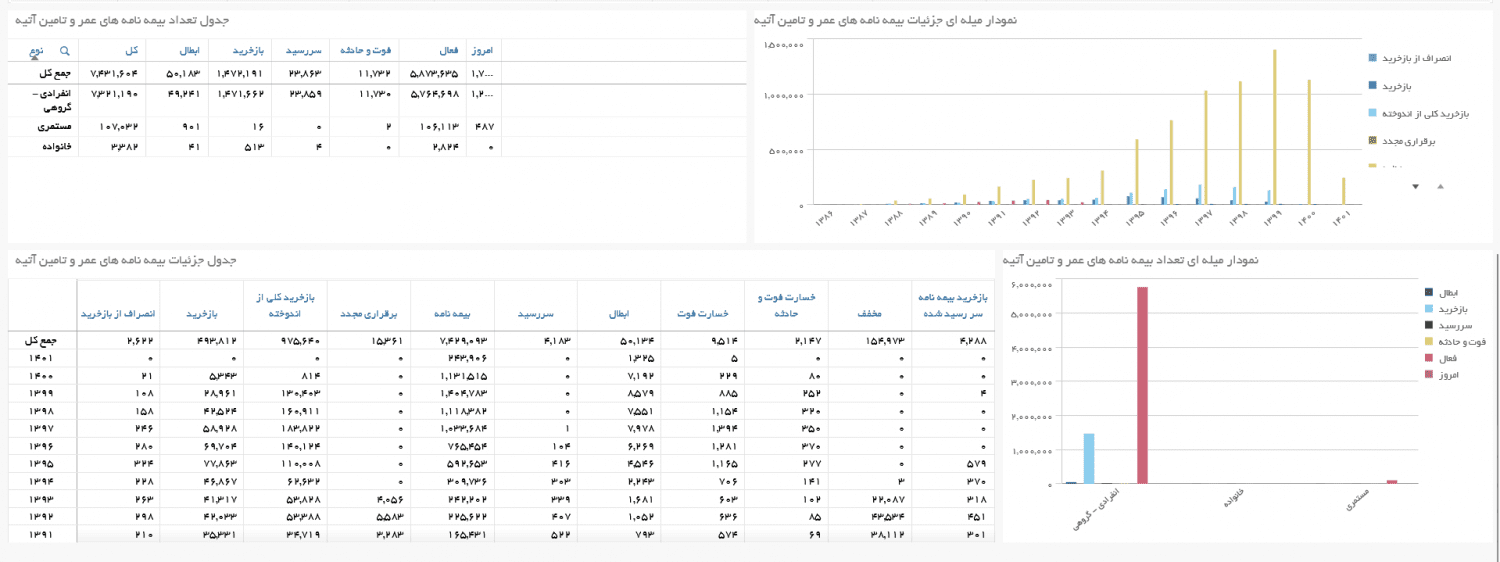The width and height of the screenshot is (1500, 562).
Task: Sort the count table by the فعال column
Action: click(449, 50)
